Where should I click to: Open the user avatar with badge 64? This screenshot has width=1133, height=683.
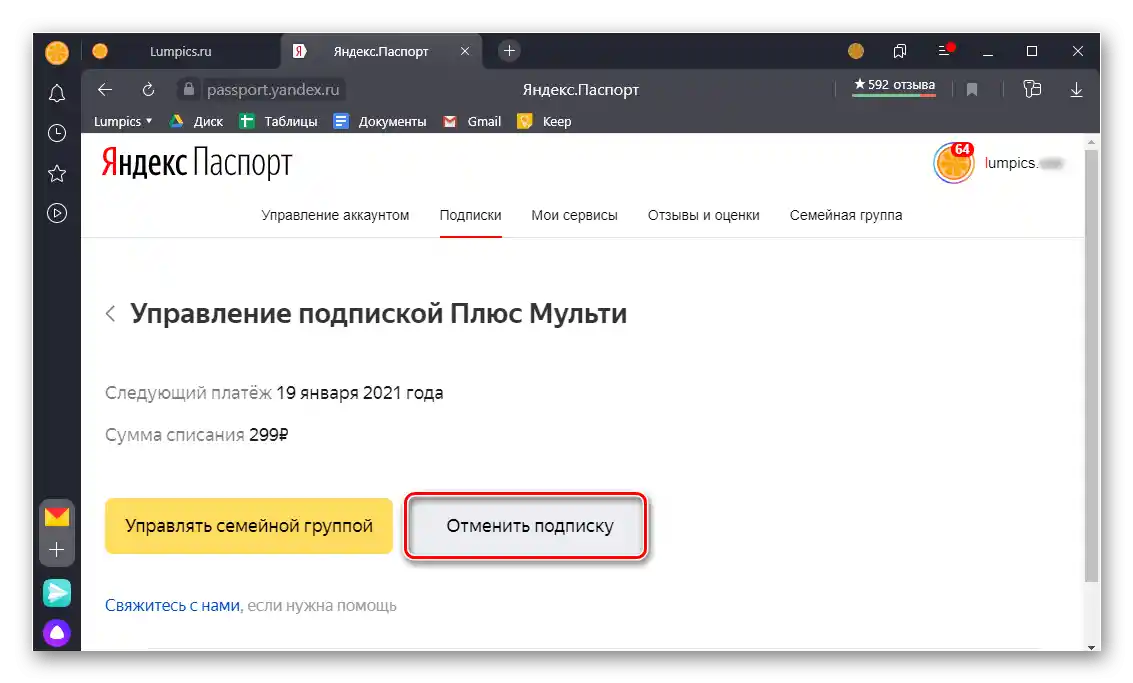[954, 163]
